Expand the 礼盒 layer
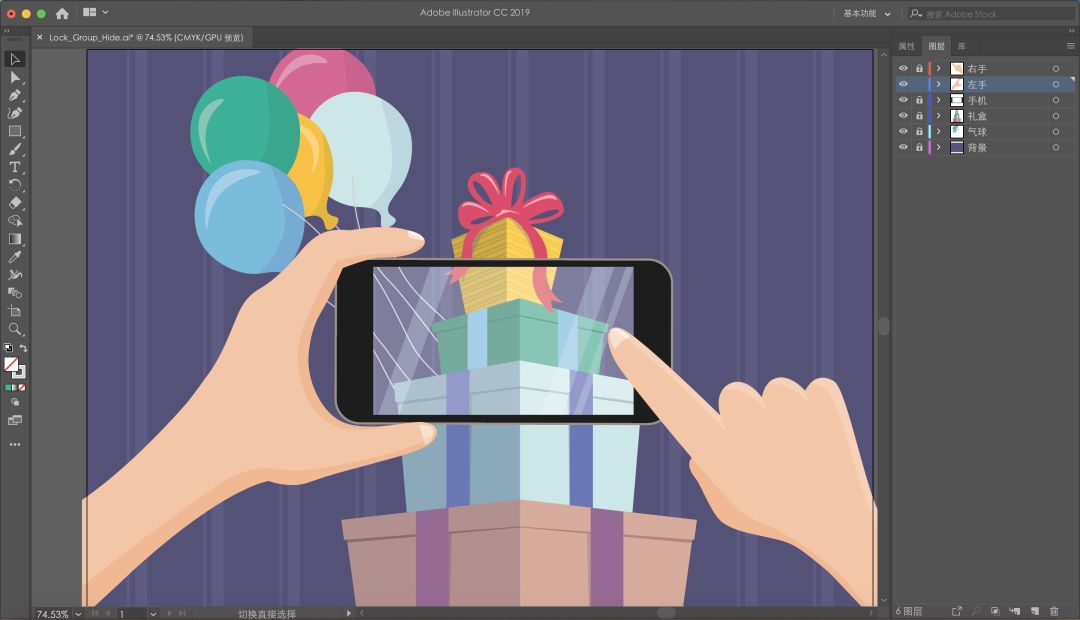The image size is (1080, 620). point(938,116)
